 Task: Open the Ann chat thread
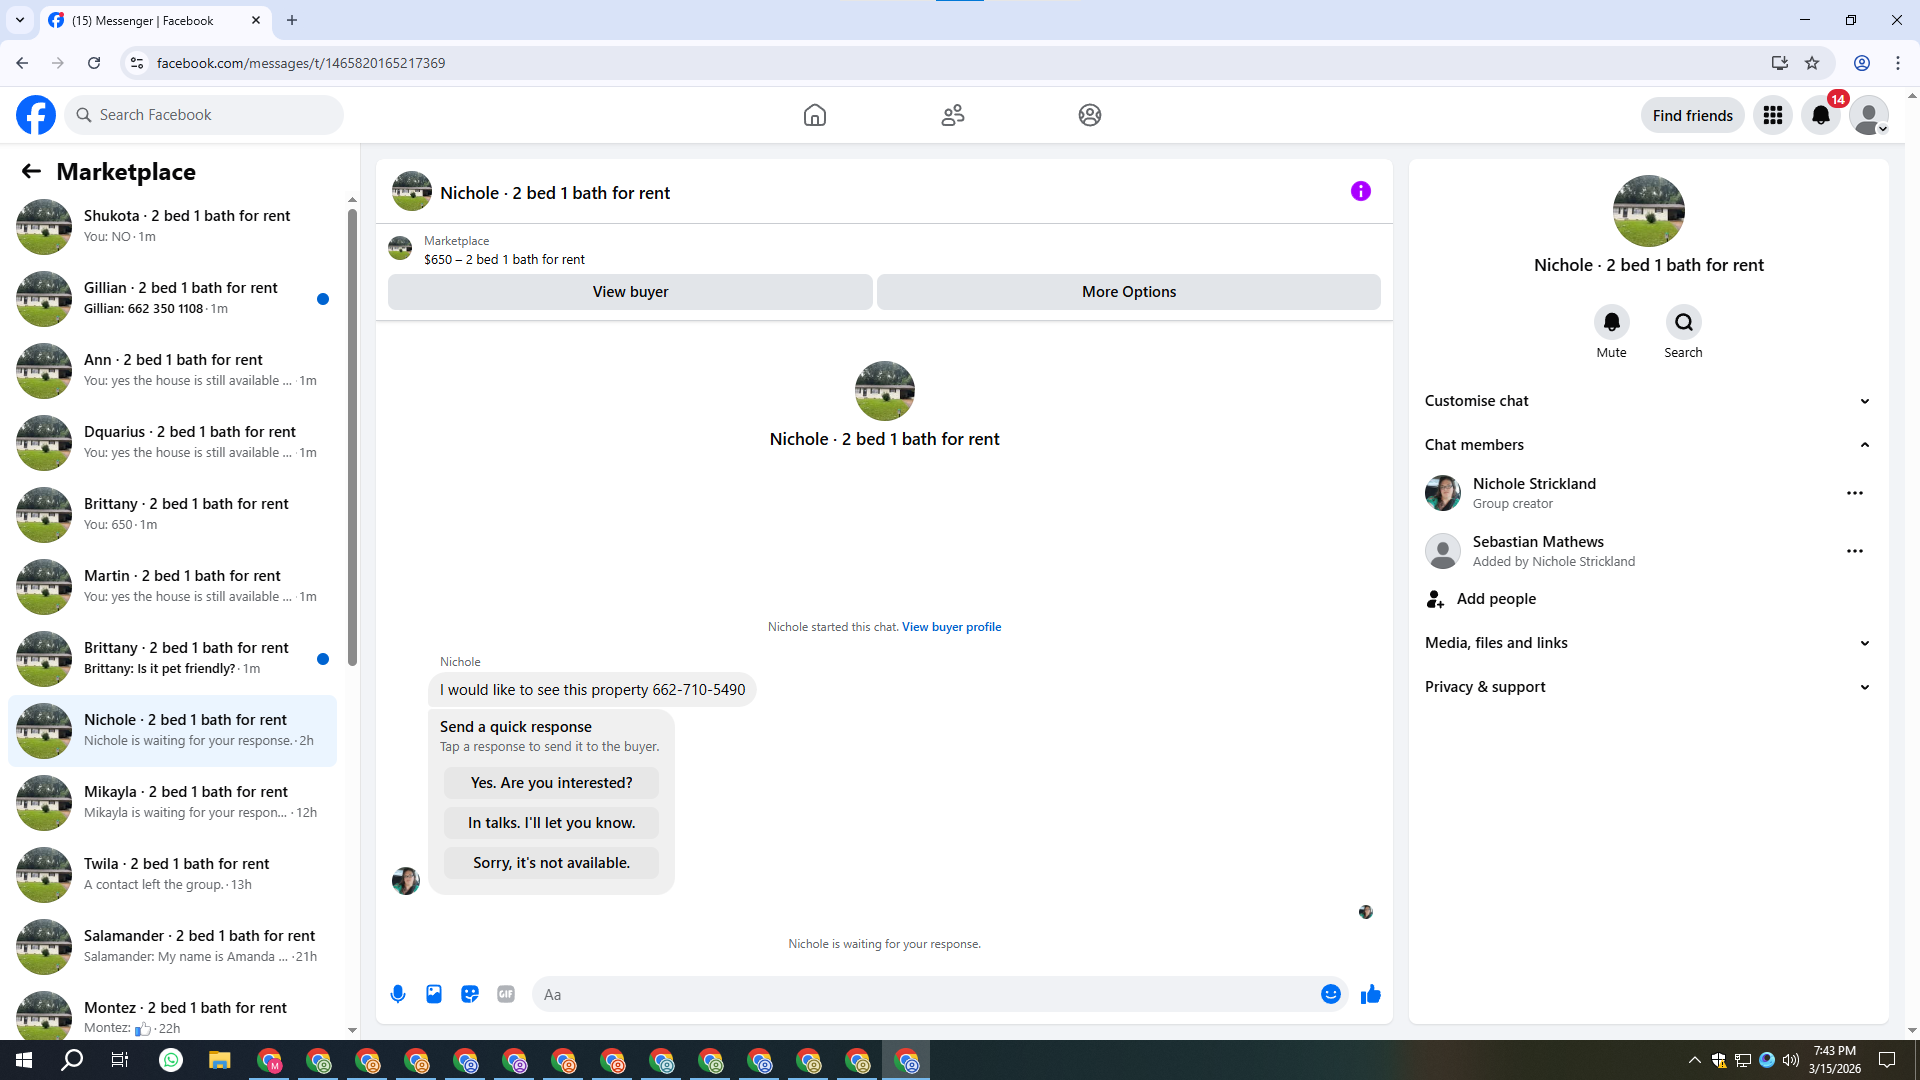(172, 370)
